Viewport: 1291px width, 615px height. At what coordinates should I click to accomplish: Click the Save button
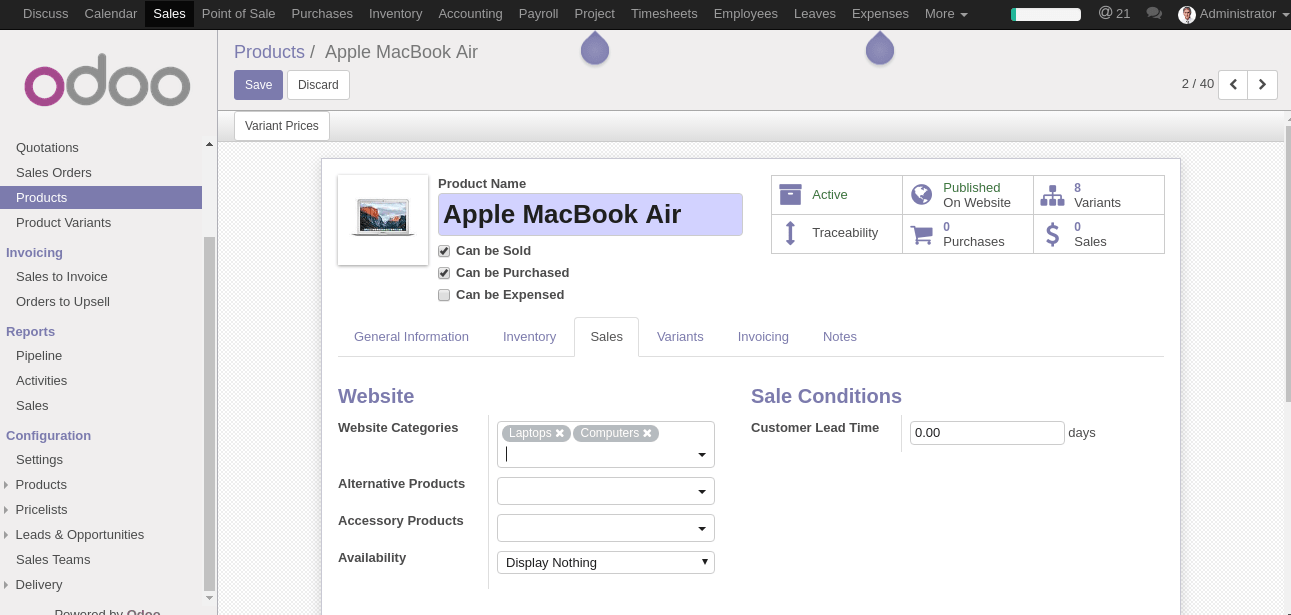pyautogui.click(x=258, y=85)
